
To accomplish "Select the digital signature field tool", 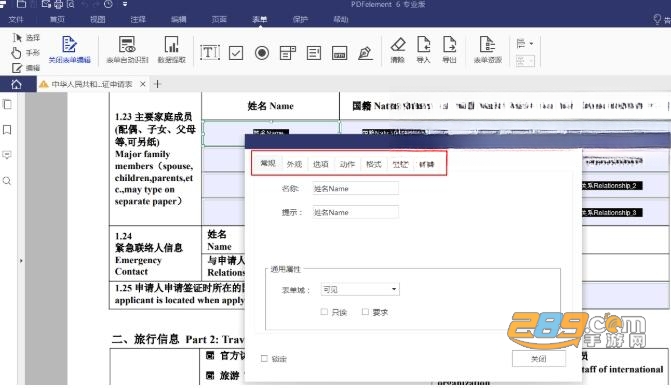I will tap(365, 53).
